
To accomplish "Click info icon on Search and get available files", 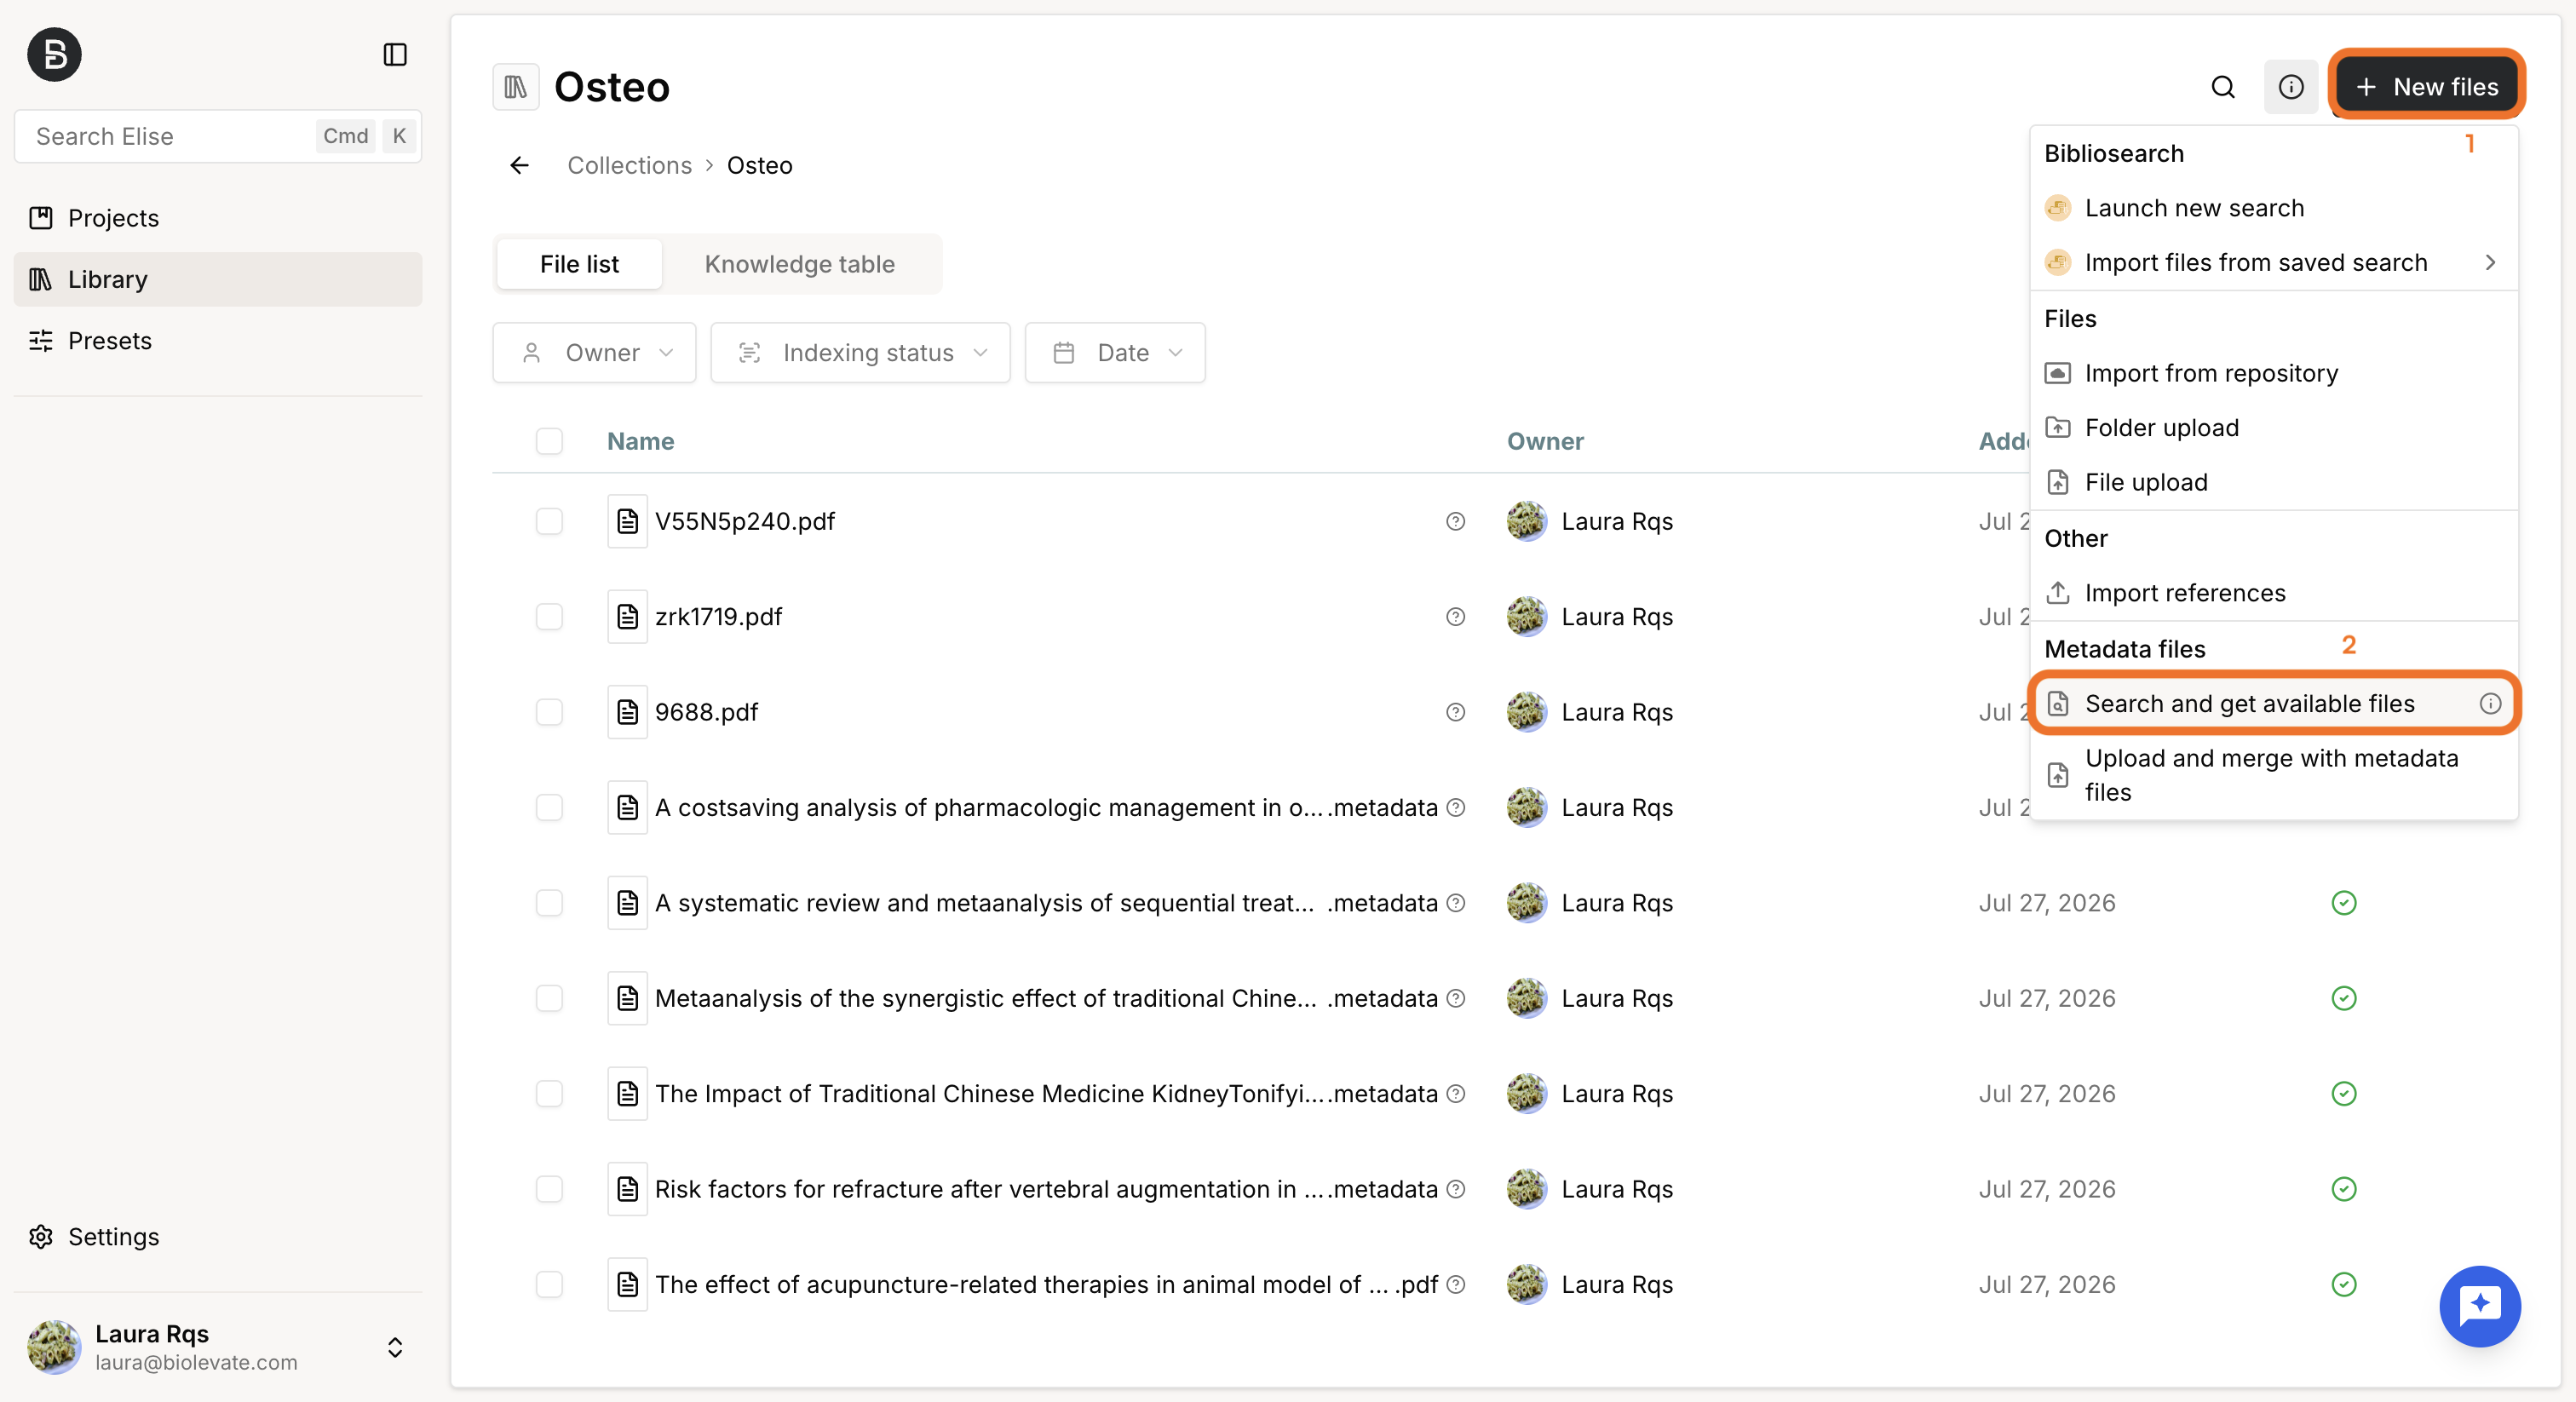I will coord(2490,704).
